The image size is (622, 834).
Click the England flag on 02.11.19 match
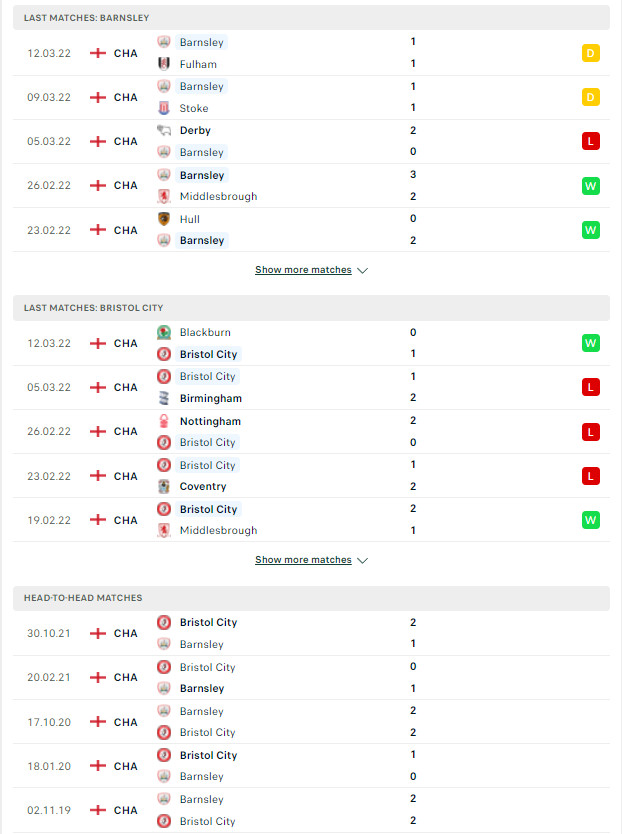point(98,810)
